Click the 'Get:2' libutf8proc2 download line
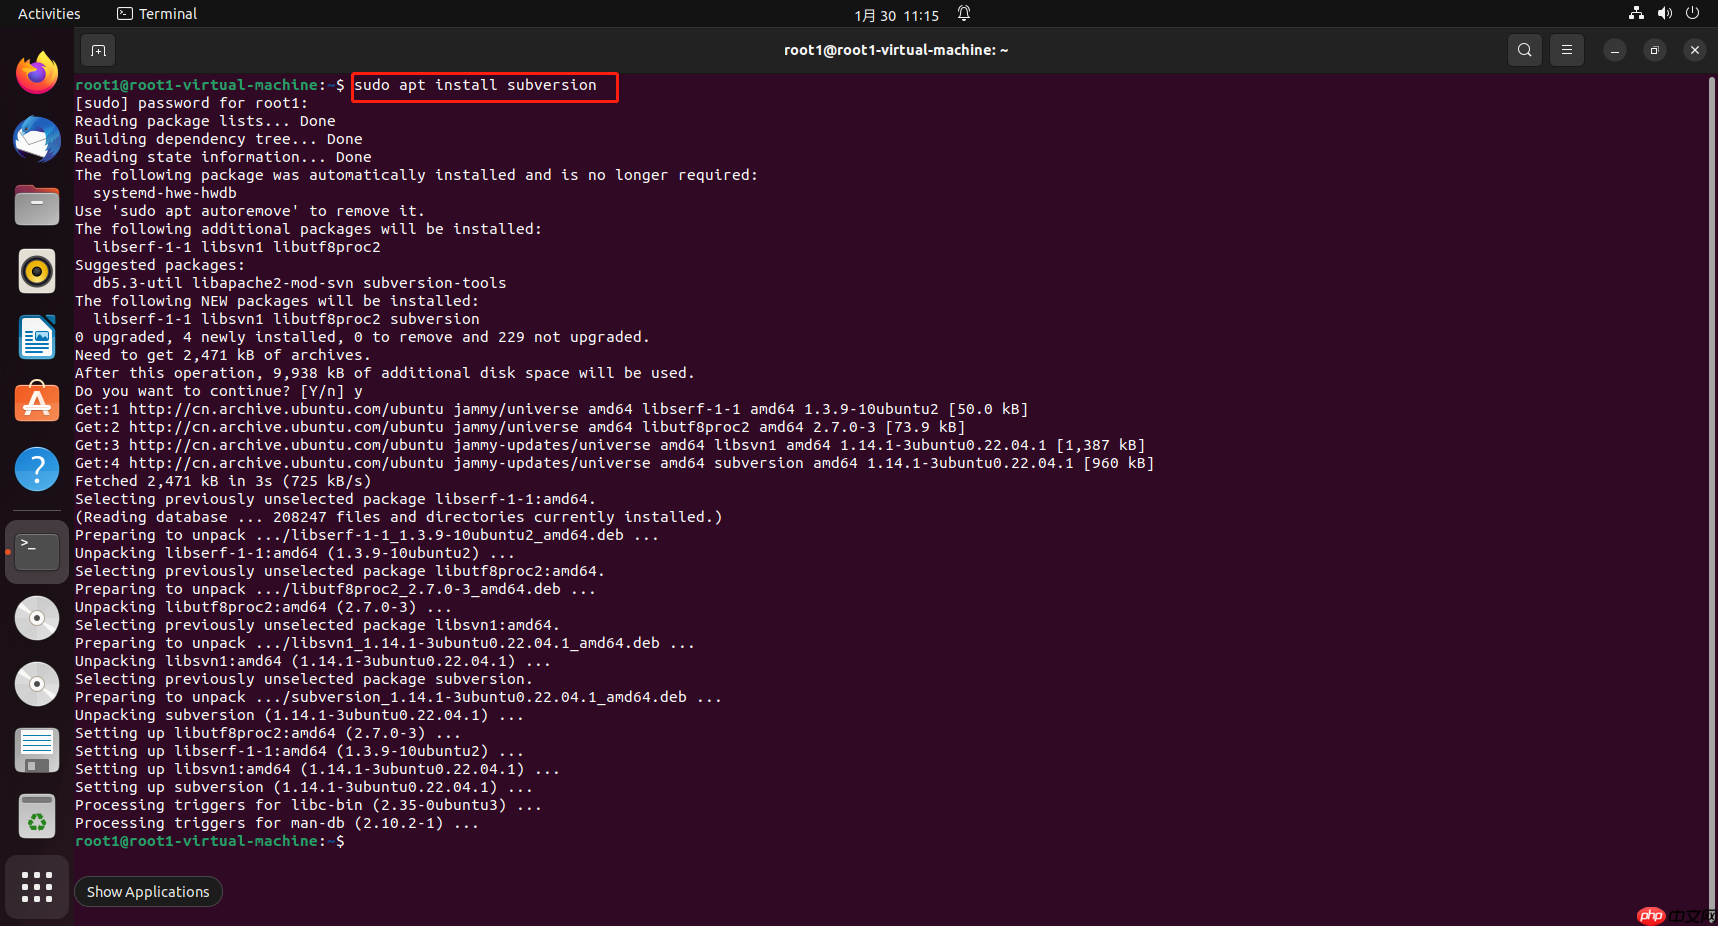Image resolution: width=1718 pixels, height=926 pixels. click(x=520, y=428)
